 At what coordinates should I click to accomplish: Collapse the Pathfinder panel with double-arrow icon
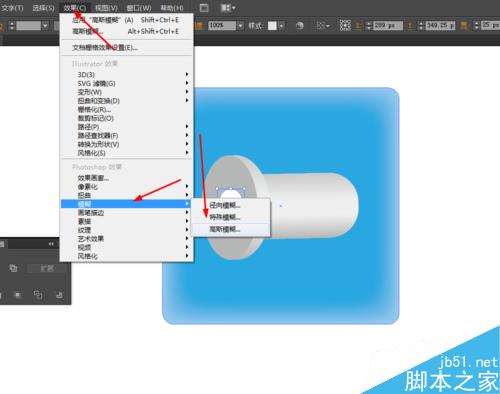[51, 244]
